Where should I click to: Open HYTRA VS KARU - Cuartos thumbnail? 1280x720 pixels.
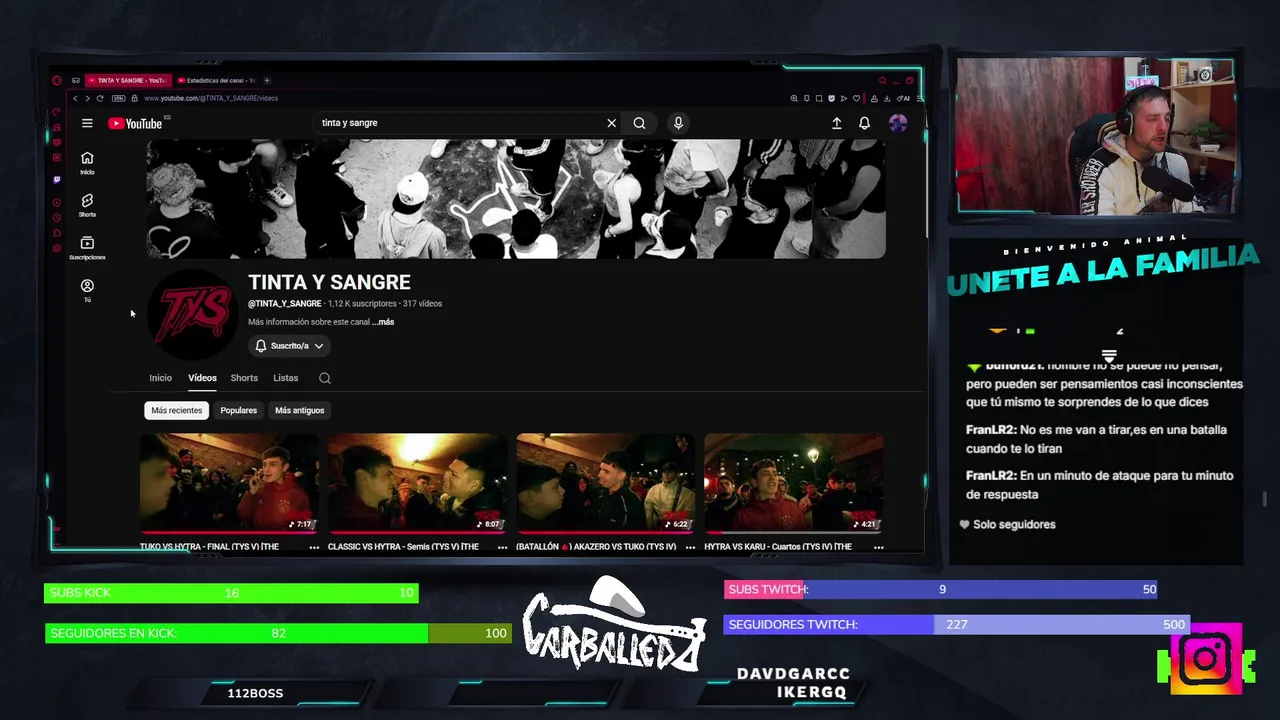click(793, 483)
